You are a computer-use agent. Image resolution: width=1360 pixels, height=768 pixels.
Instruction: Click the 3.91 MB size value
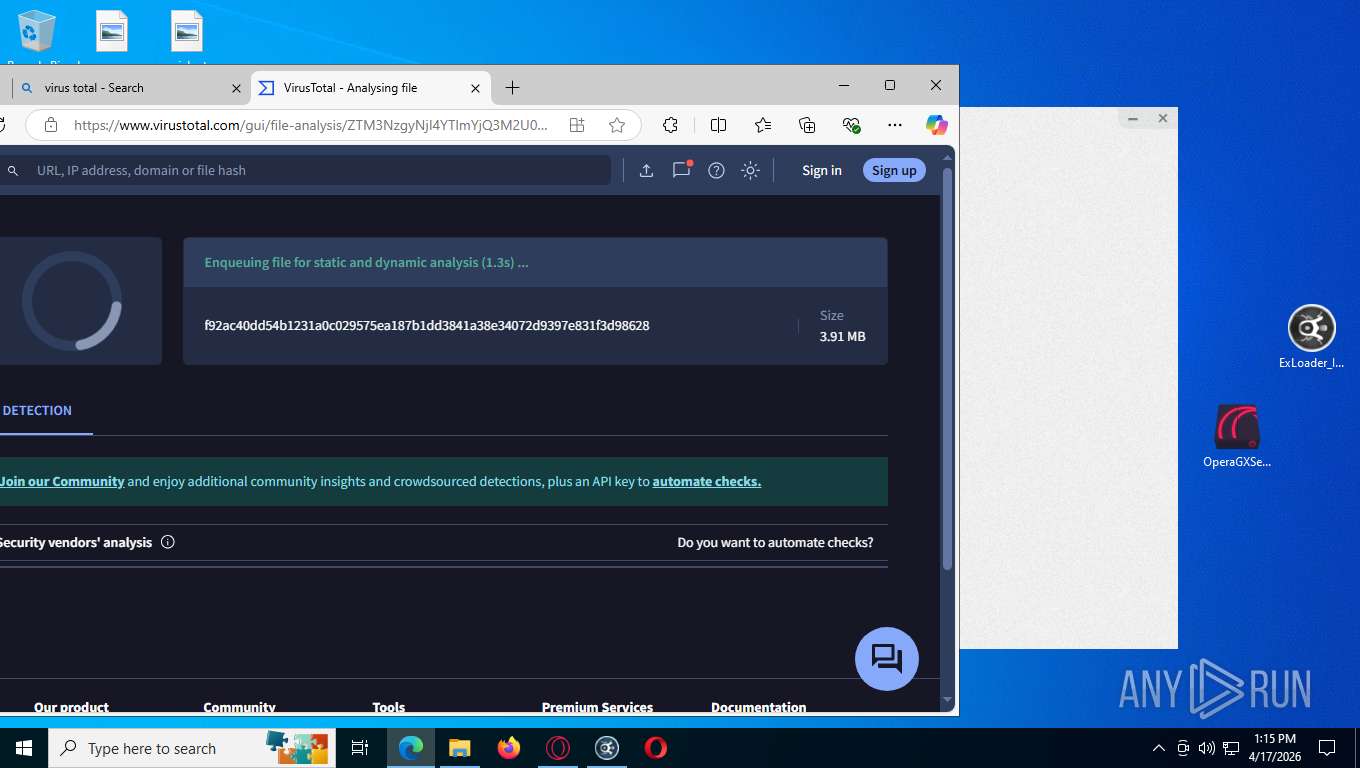[842, 337]
